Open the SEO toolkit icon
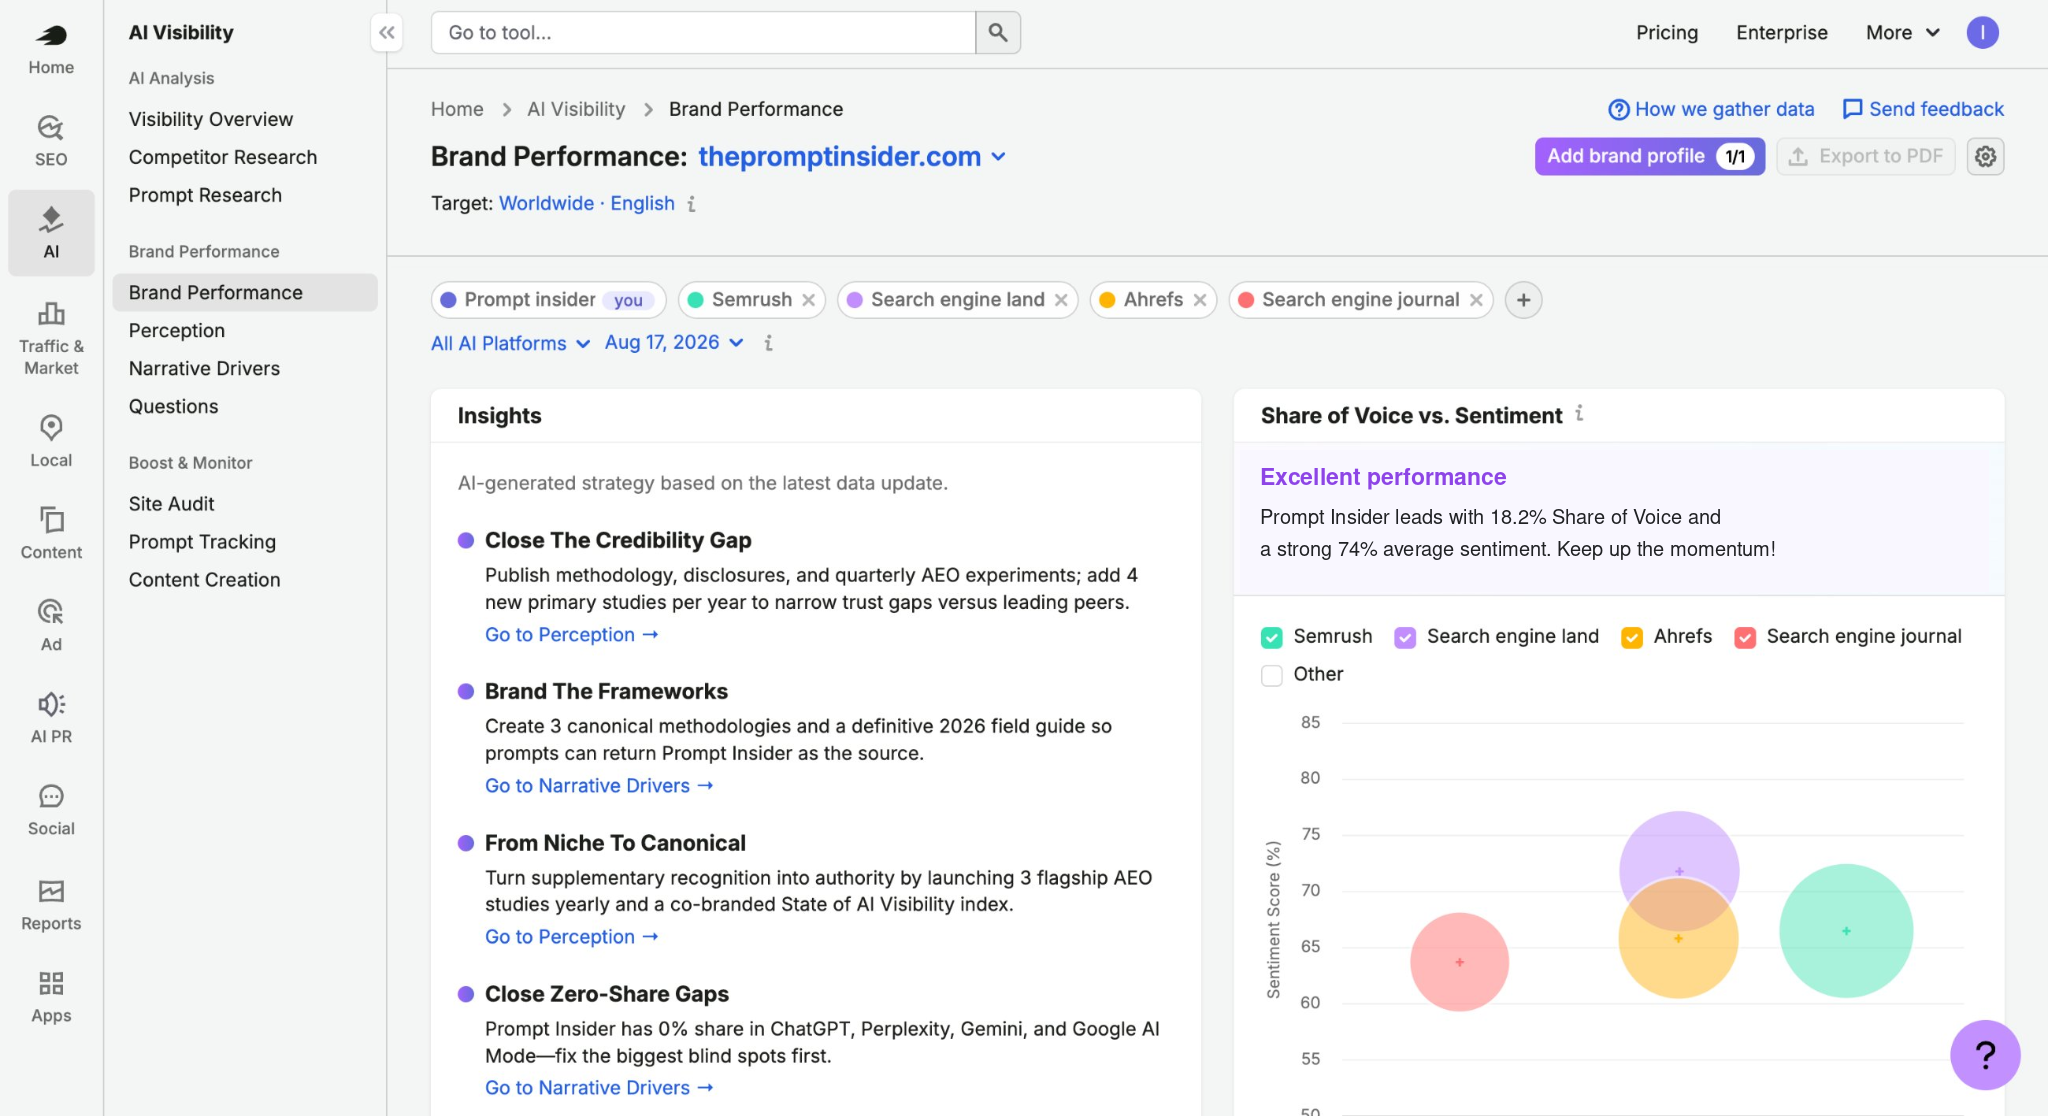This screenshot has width=2048, height=1116. pyautogui.click(x=51, y=141)
